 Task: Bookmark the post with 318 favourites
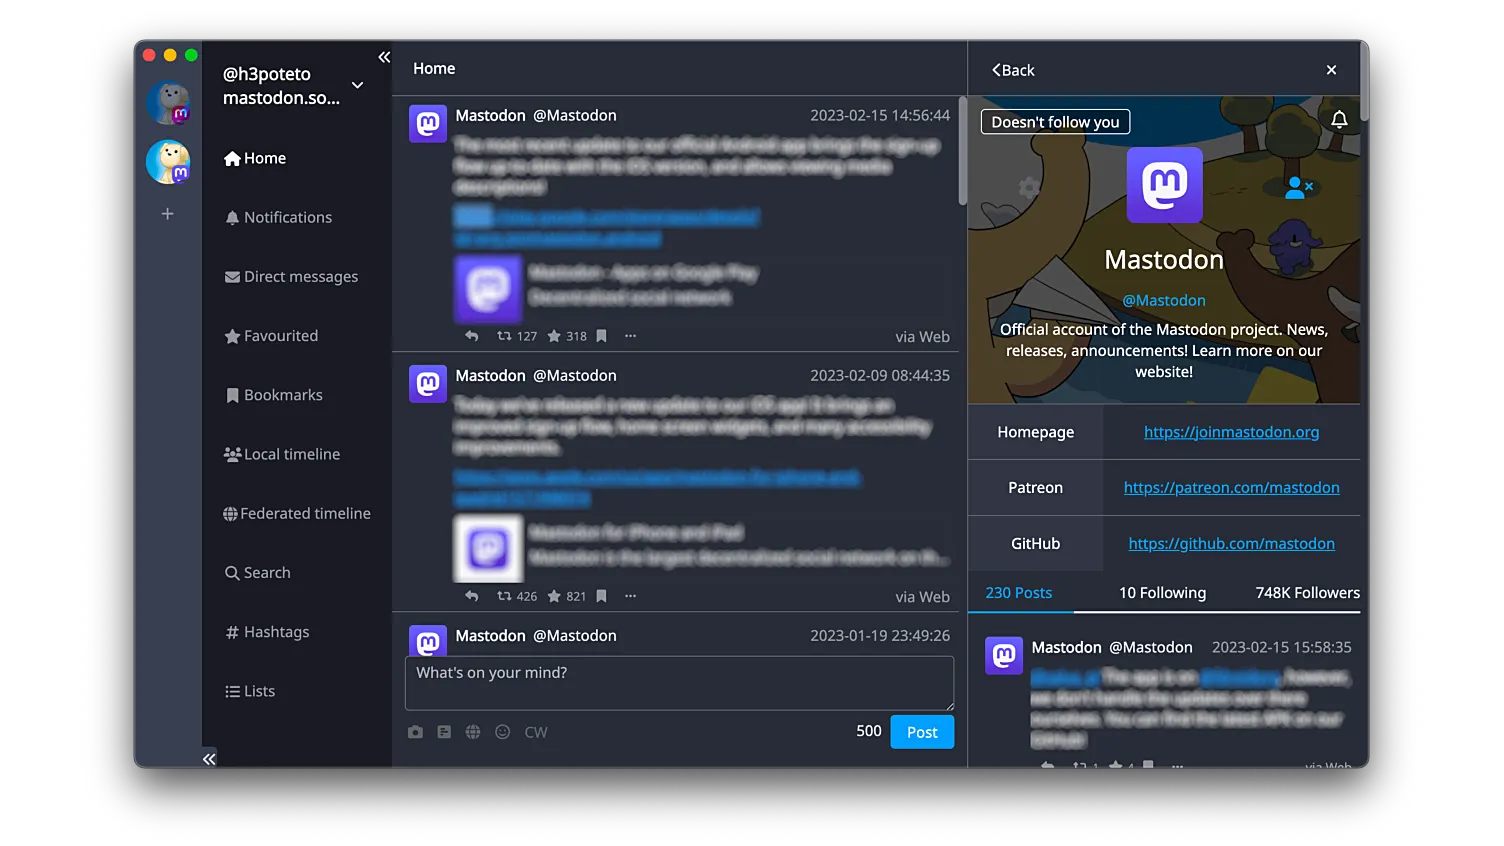(x=602, y=336)
